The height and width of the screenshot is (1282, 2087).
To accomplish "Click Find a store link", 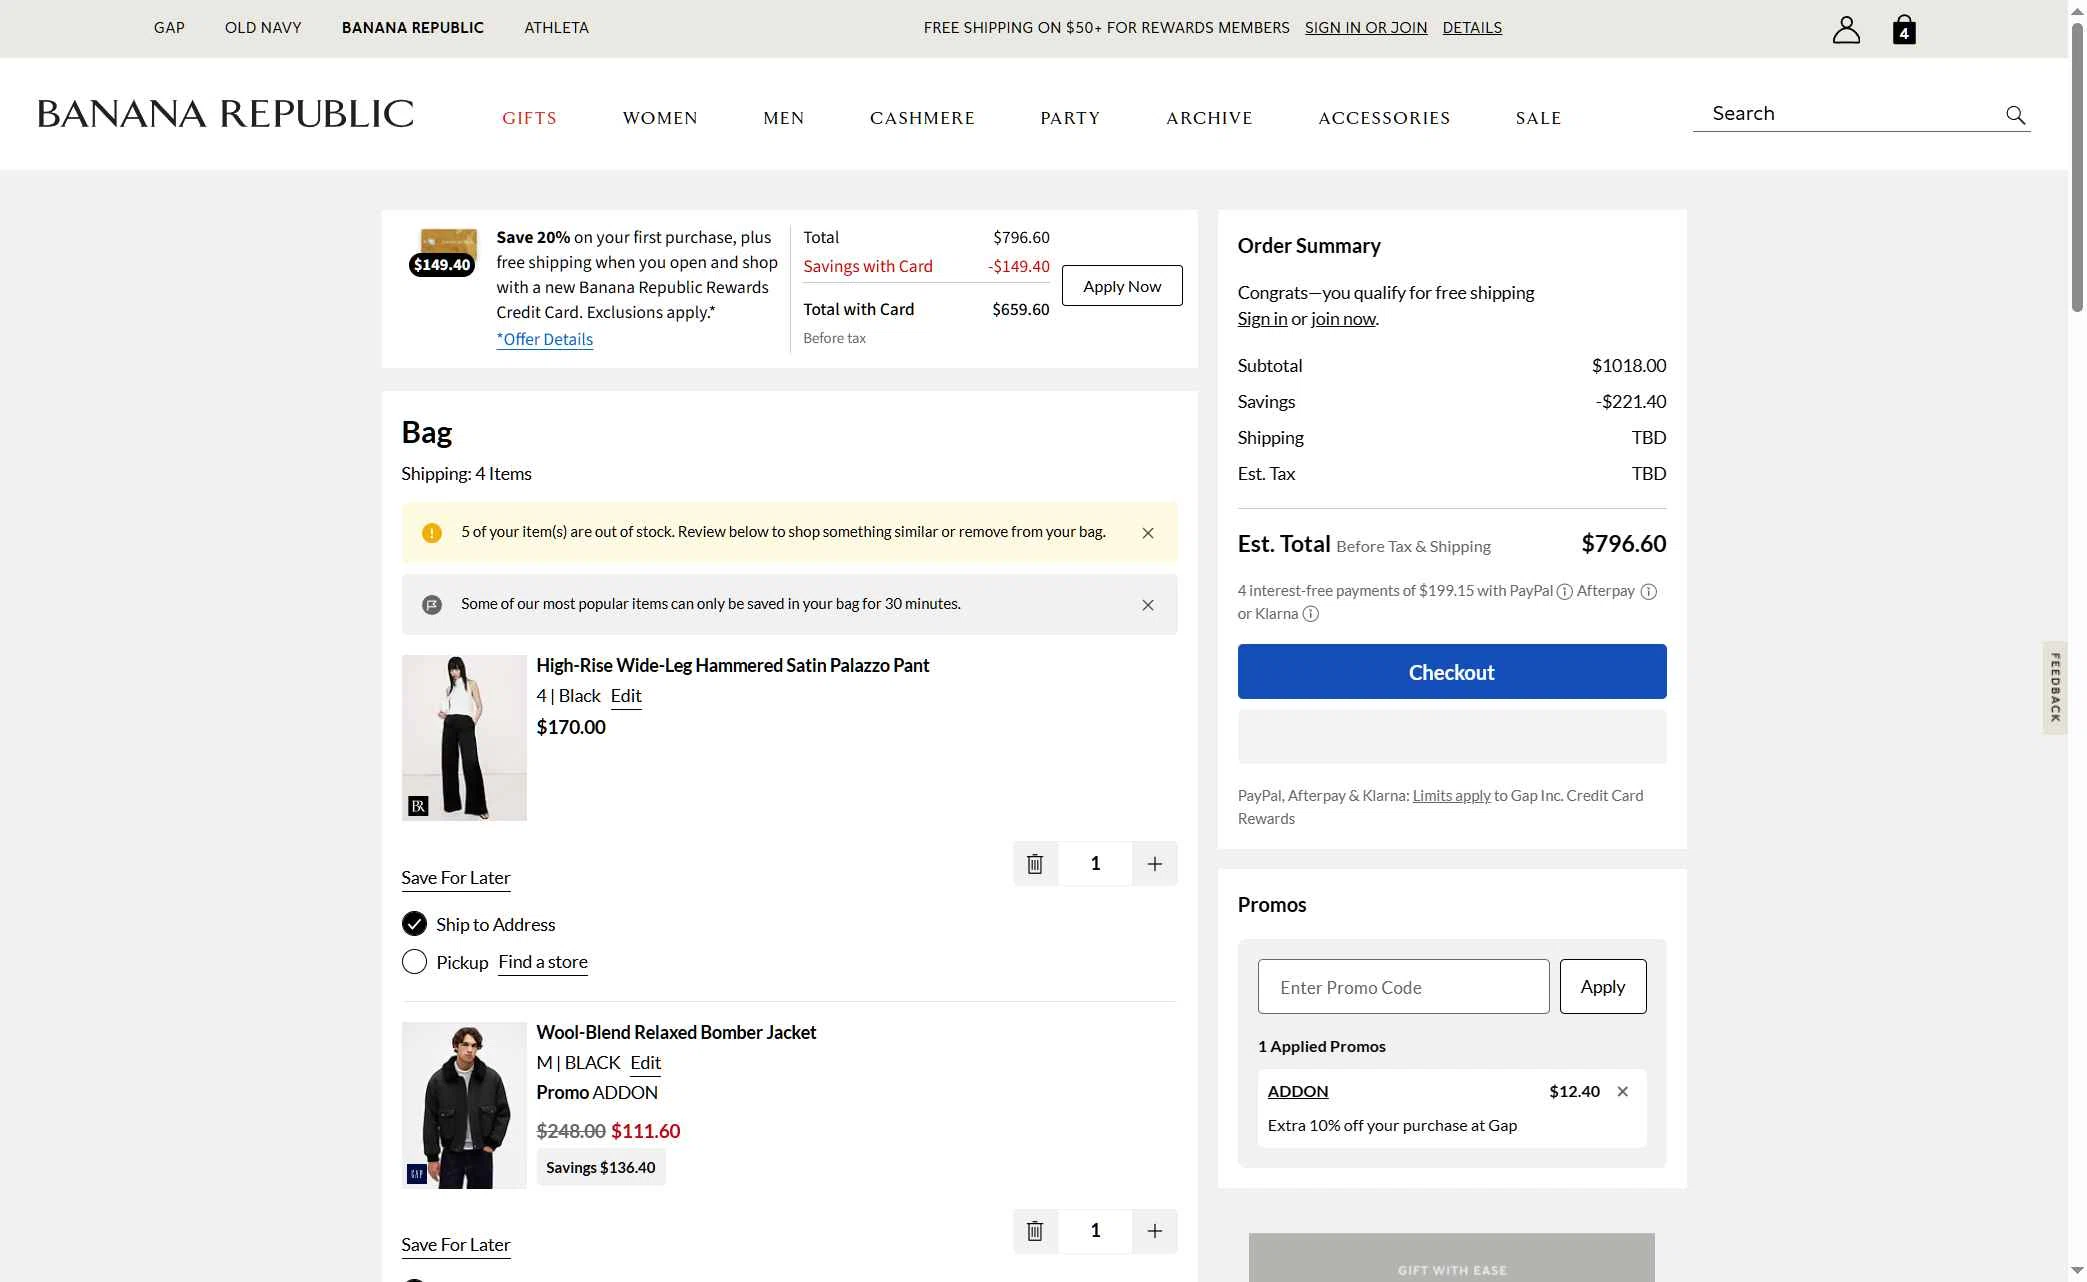I will click(542, 961).
